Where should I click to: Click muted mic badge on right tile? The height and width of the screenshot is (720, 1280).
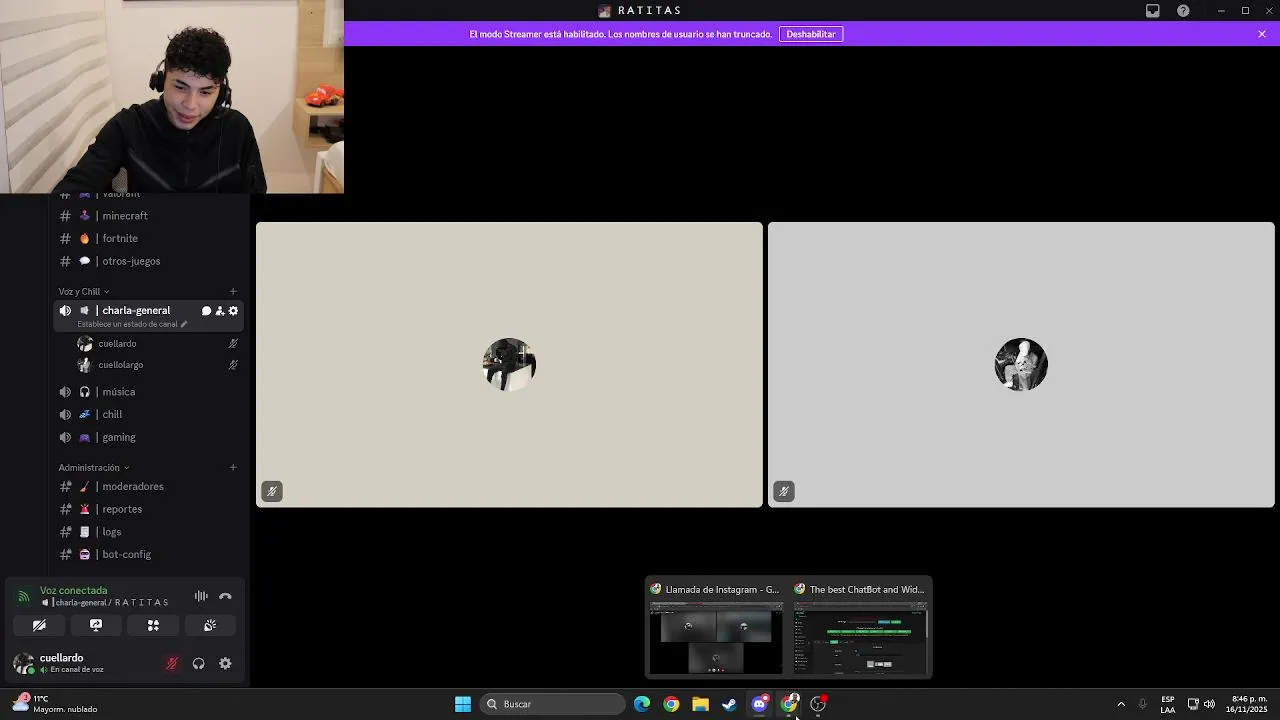click(x=784, y=491)
